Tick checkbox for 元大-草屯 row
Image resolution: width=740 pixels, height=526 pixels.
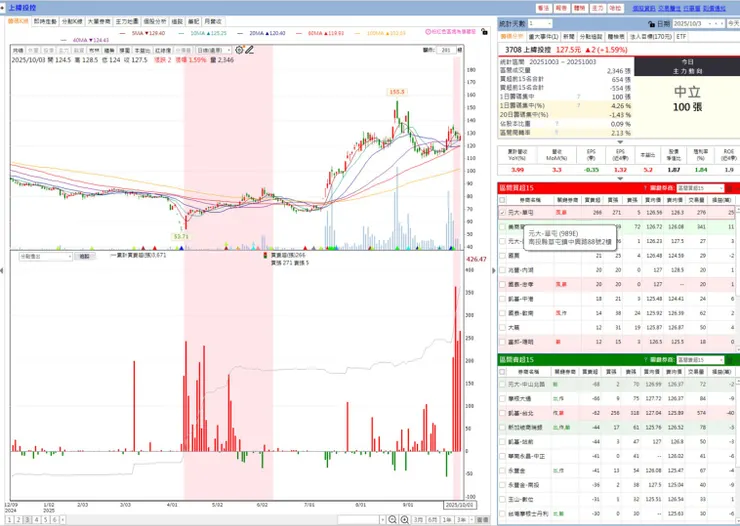point(502,213)
